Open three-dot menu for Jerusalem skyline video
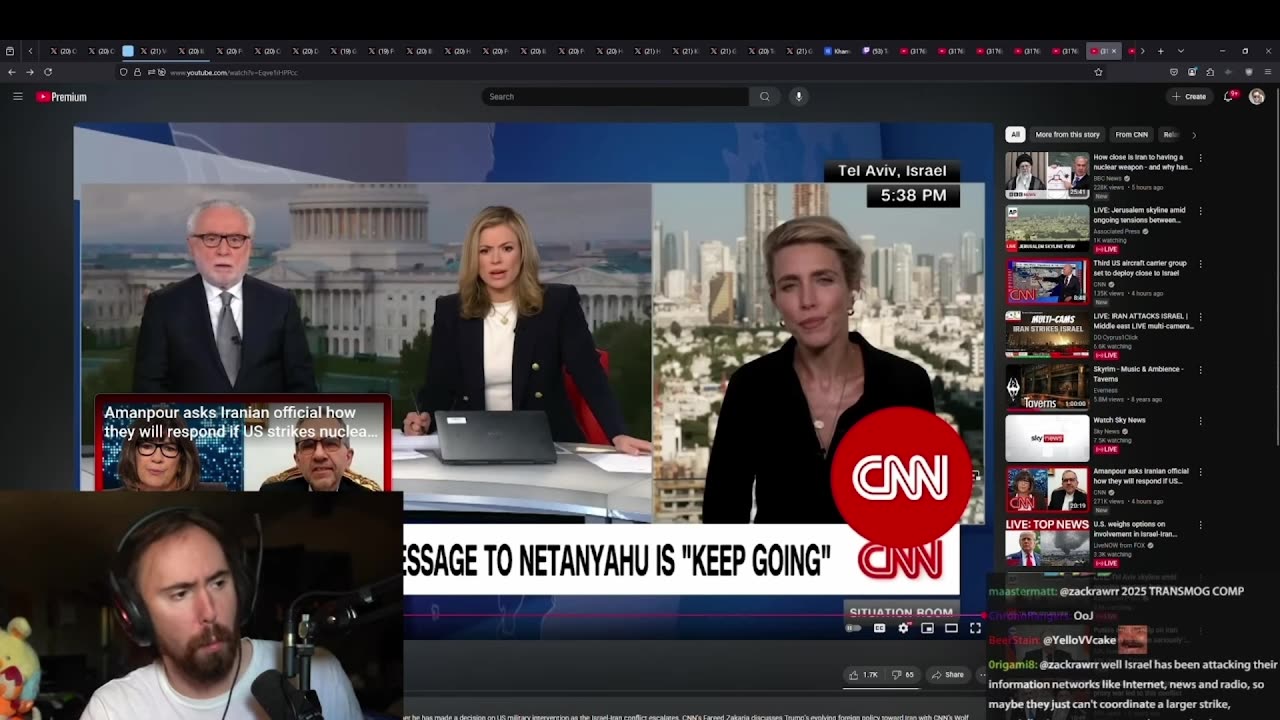Image resolution: width=1280 pixels, height=720 pixels. point(1200,211)
